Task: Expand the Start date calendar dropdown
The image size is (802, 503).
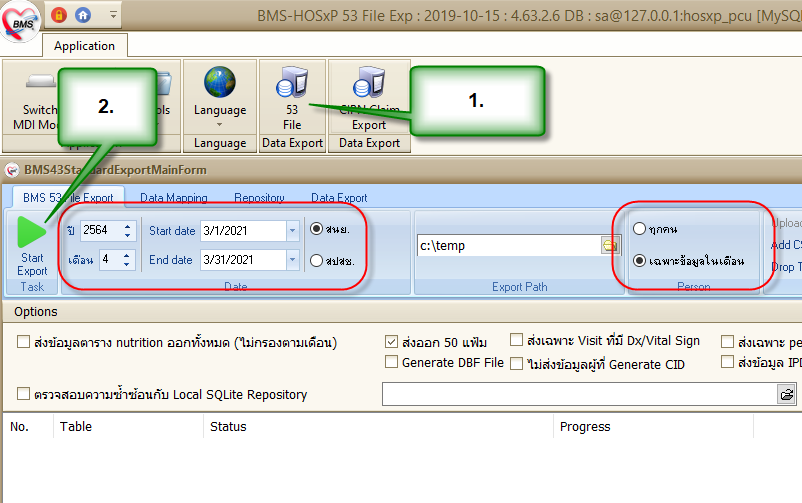Action: [293, 231]
